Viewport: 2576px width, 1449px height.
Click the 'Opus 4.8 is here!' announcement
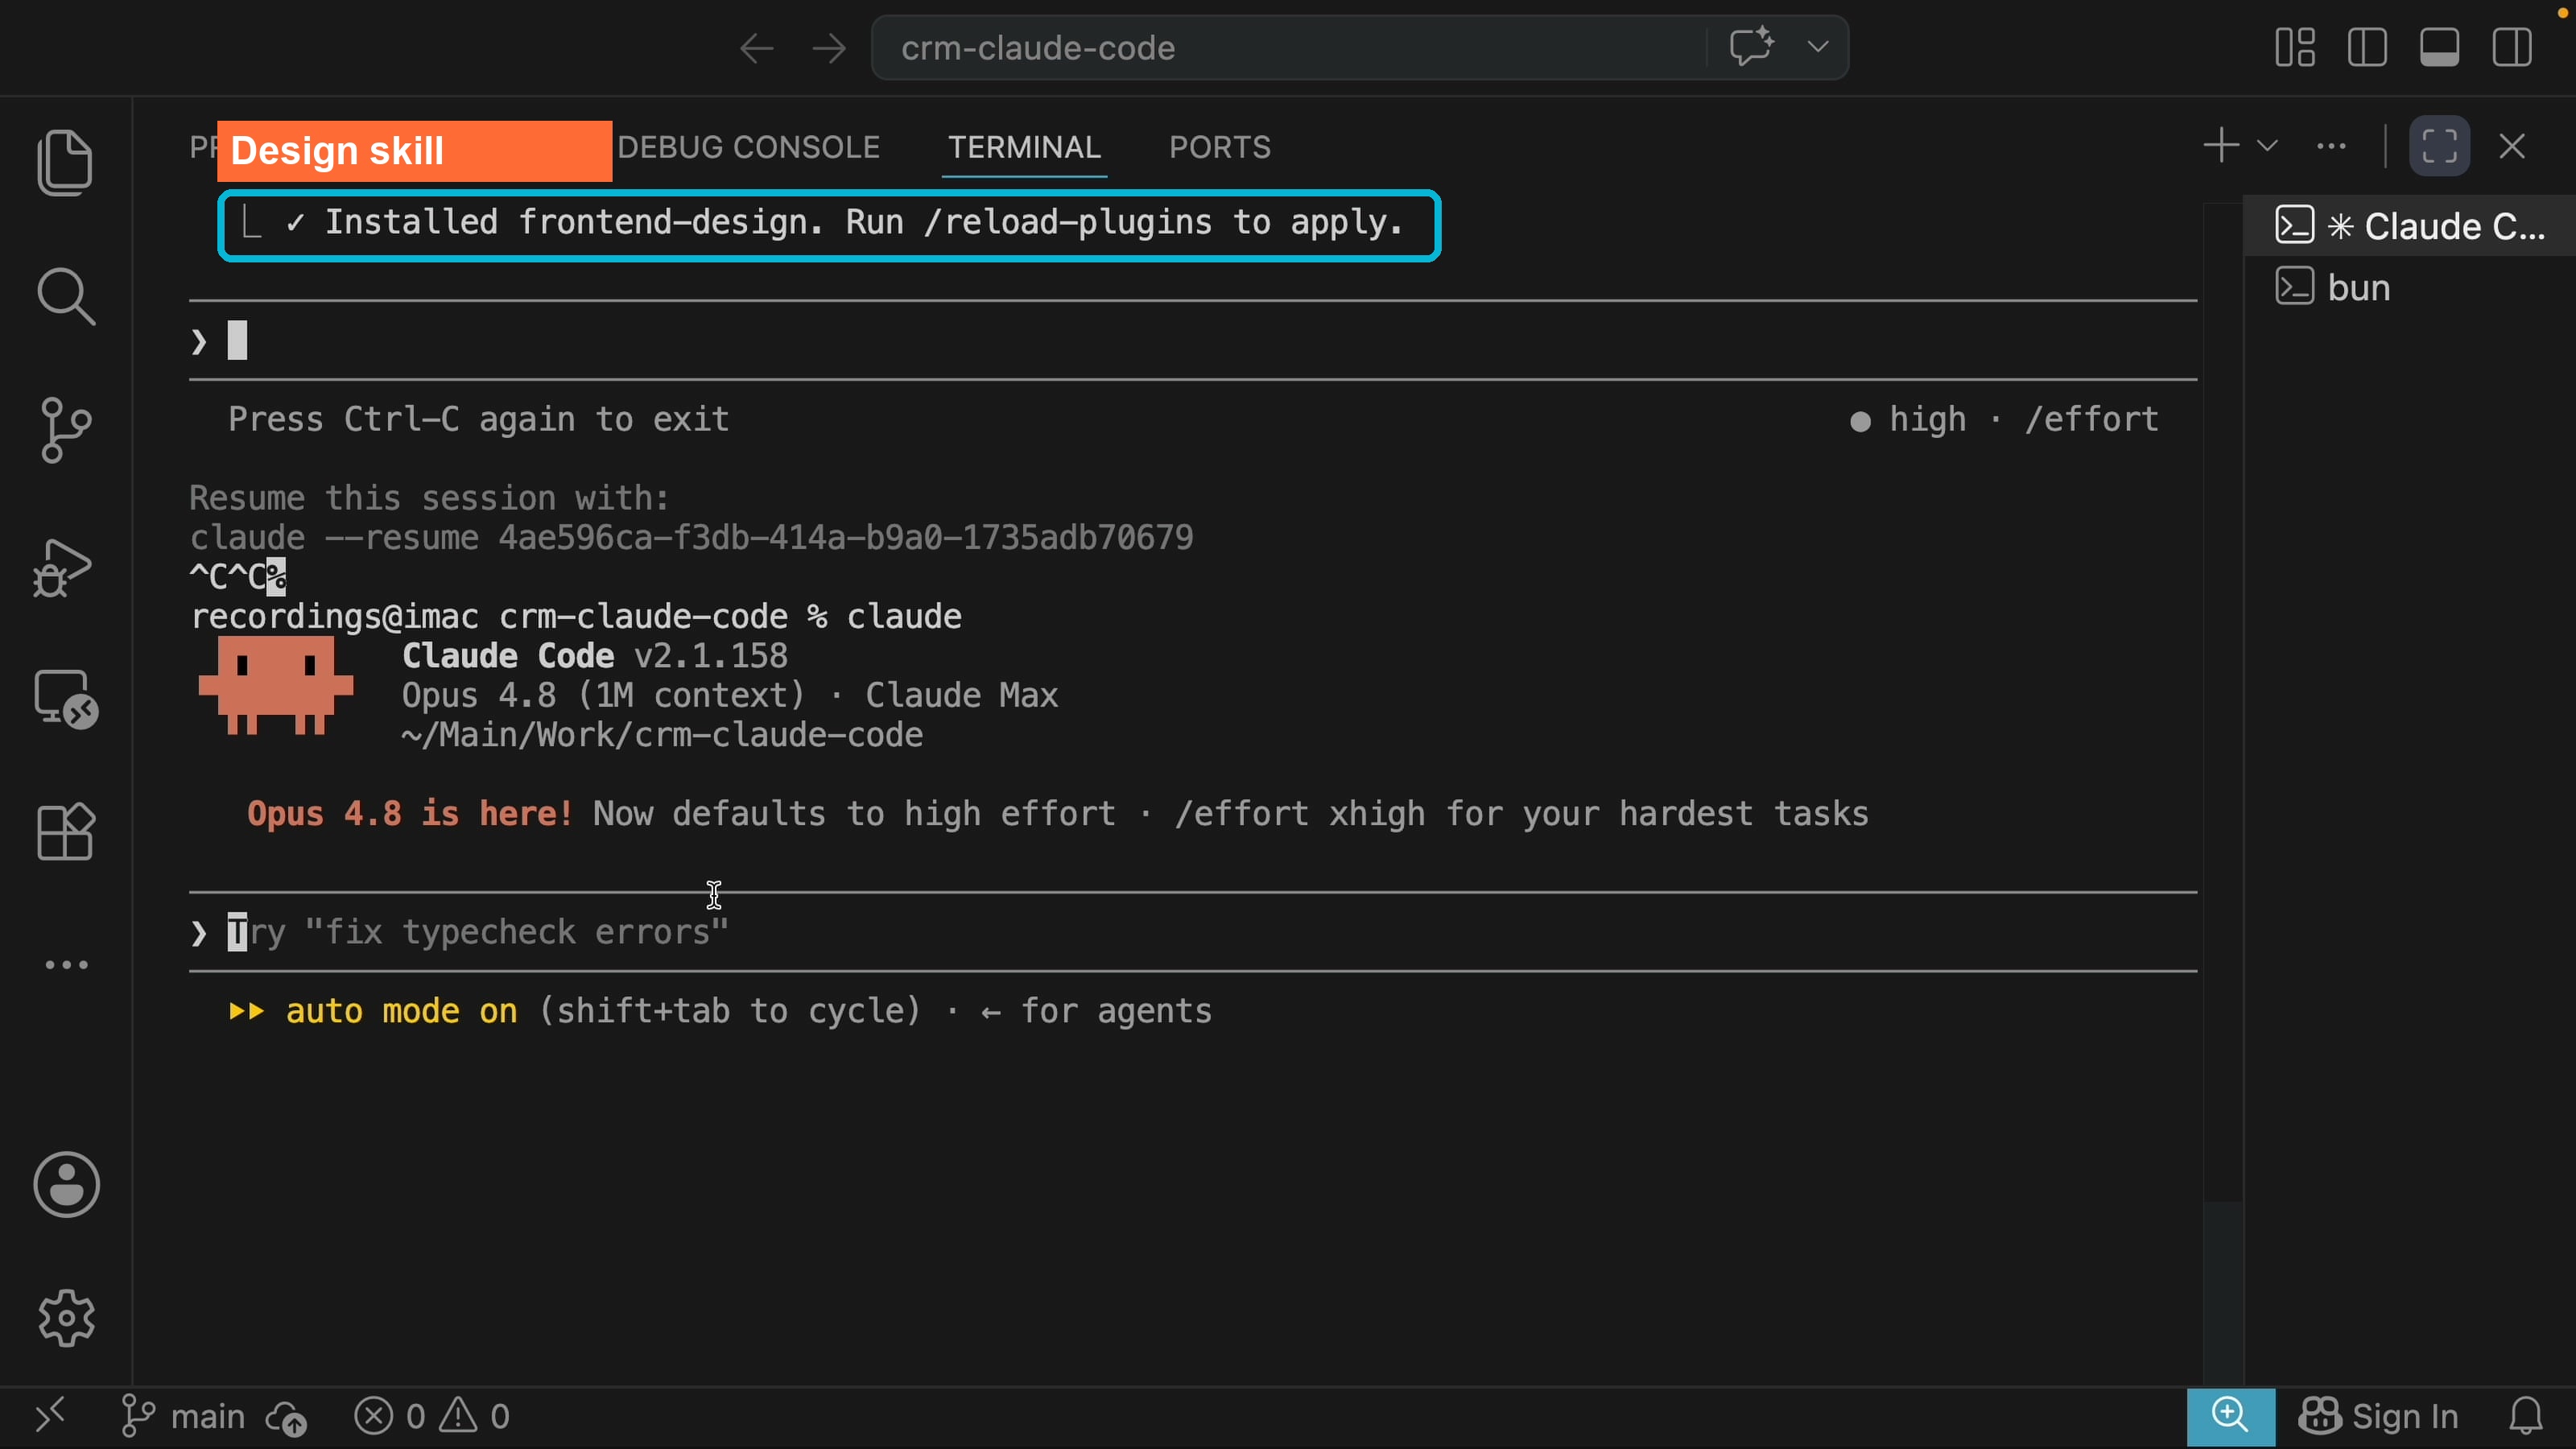[x=410, y=813]
